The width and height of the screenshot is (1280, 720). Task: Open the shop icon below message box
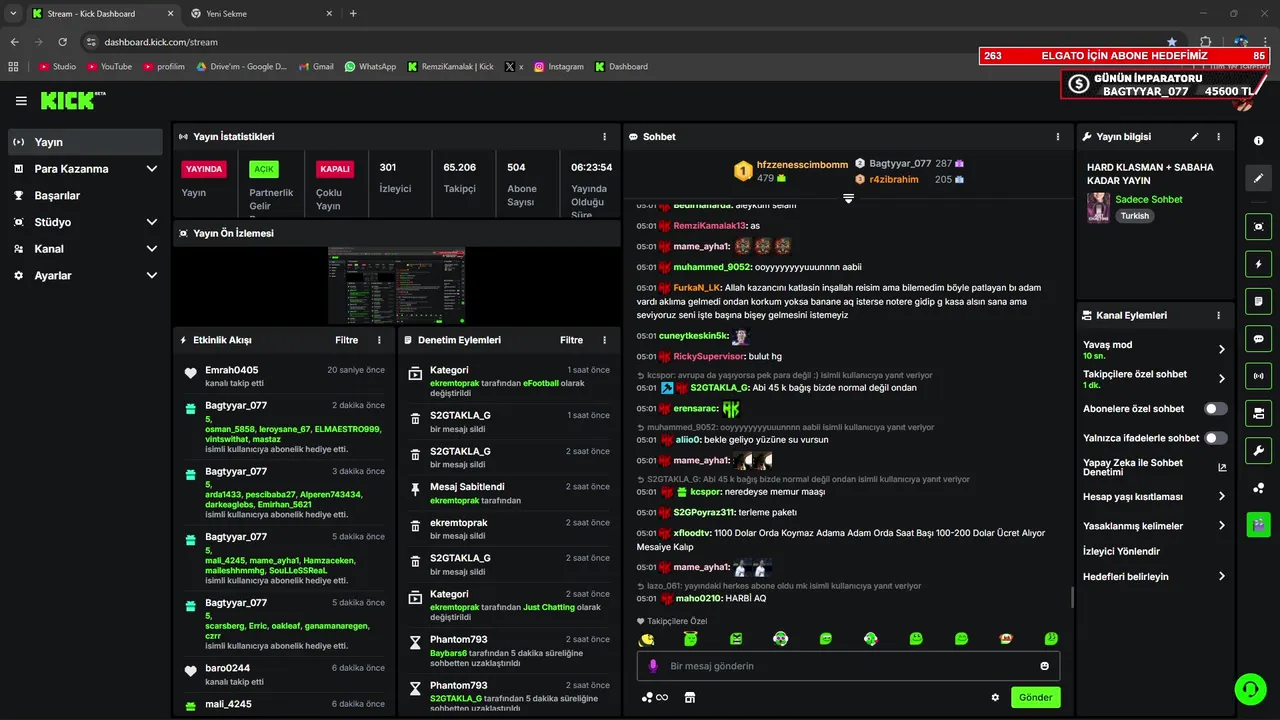point(689,698)
